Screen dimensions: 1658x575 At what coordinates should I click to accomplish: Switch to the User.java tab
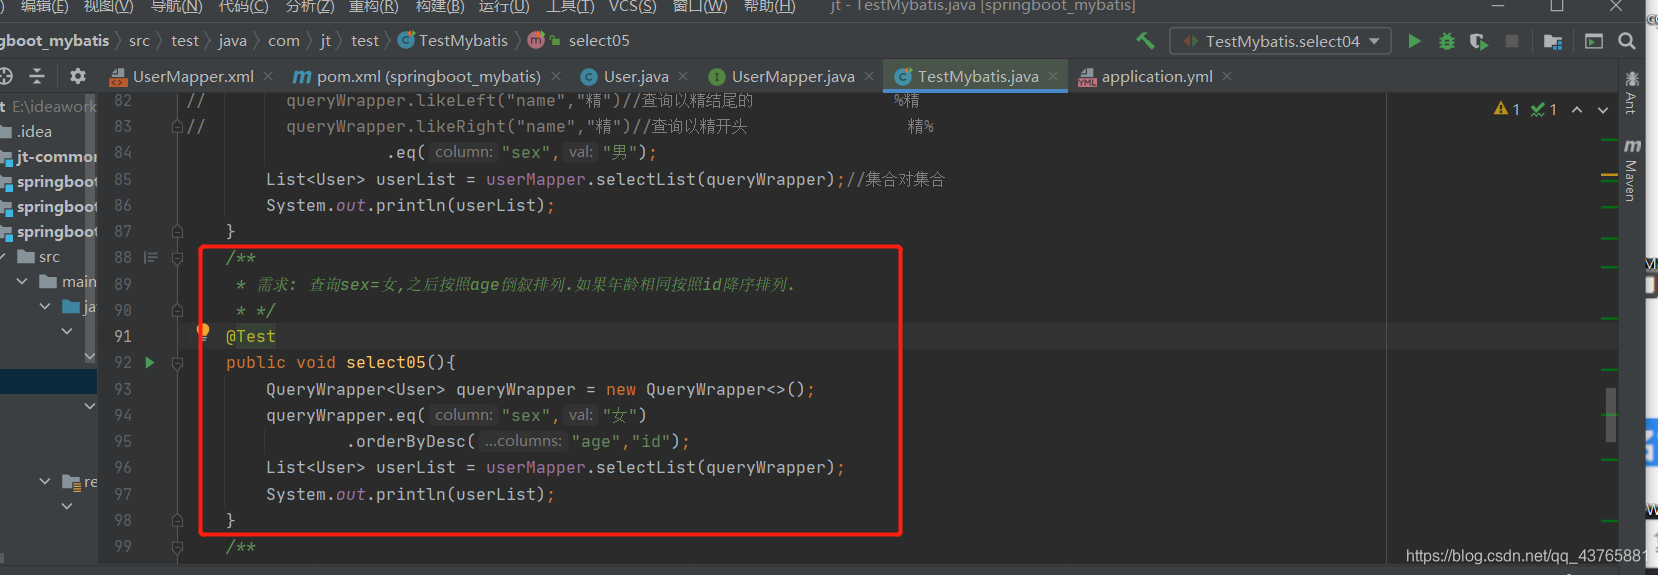636,76
